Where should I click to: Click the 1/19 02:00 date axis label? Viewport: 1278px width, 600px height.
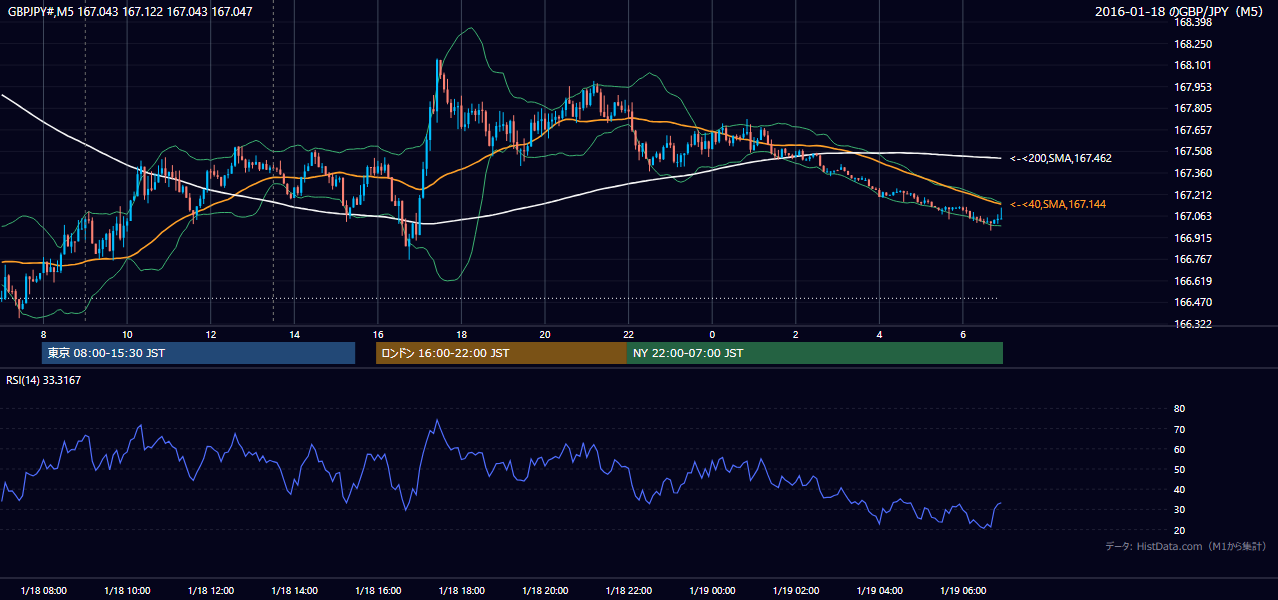coord(796,591)
